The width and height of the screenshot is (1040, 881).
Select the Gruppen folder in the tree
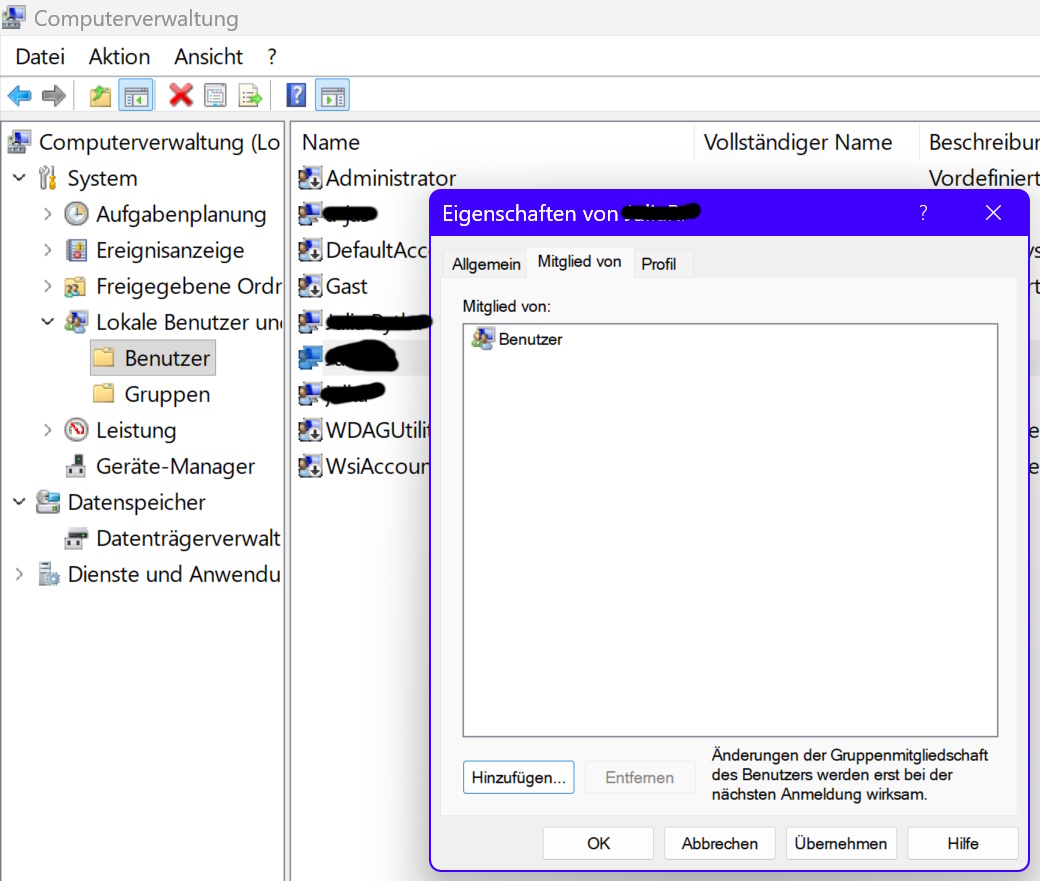164,394
